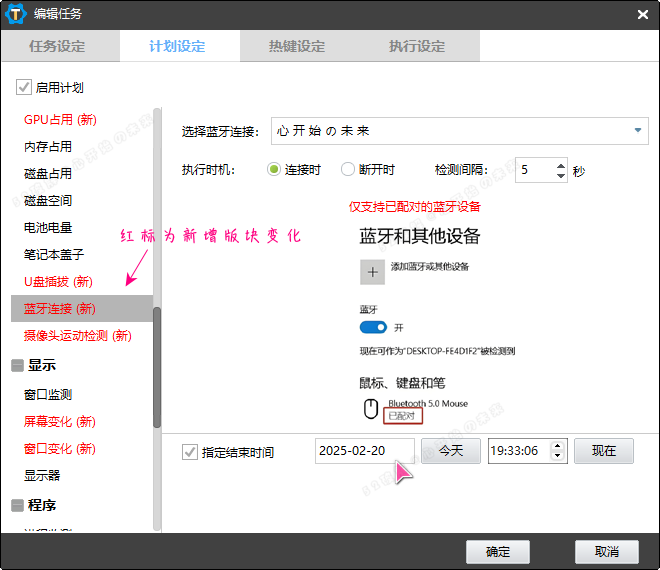Click the plus icon to add Bluetooth device
The height and width of the screenshot is (570, 660).
click(372, 271)
